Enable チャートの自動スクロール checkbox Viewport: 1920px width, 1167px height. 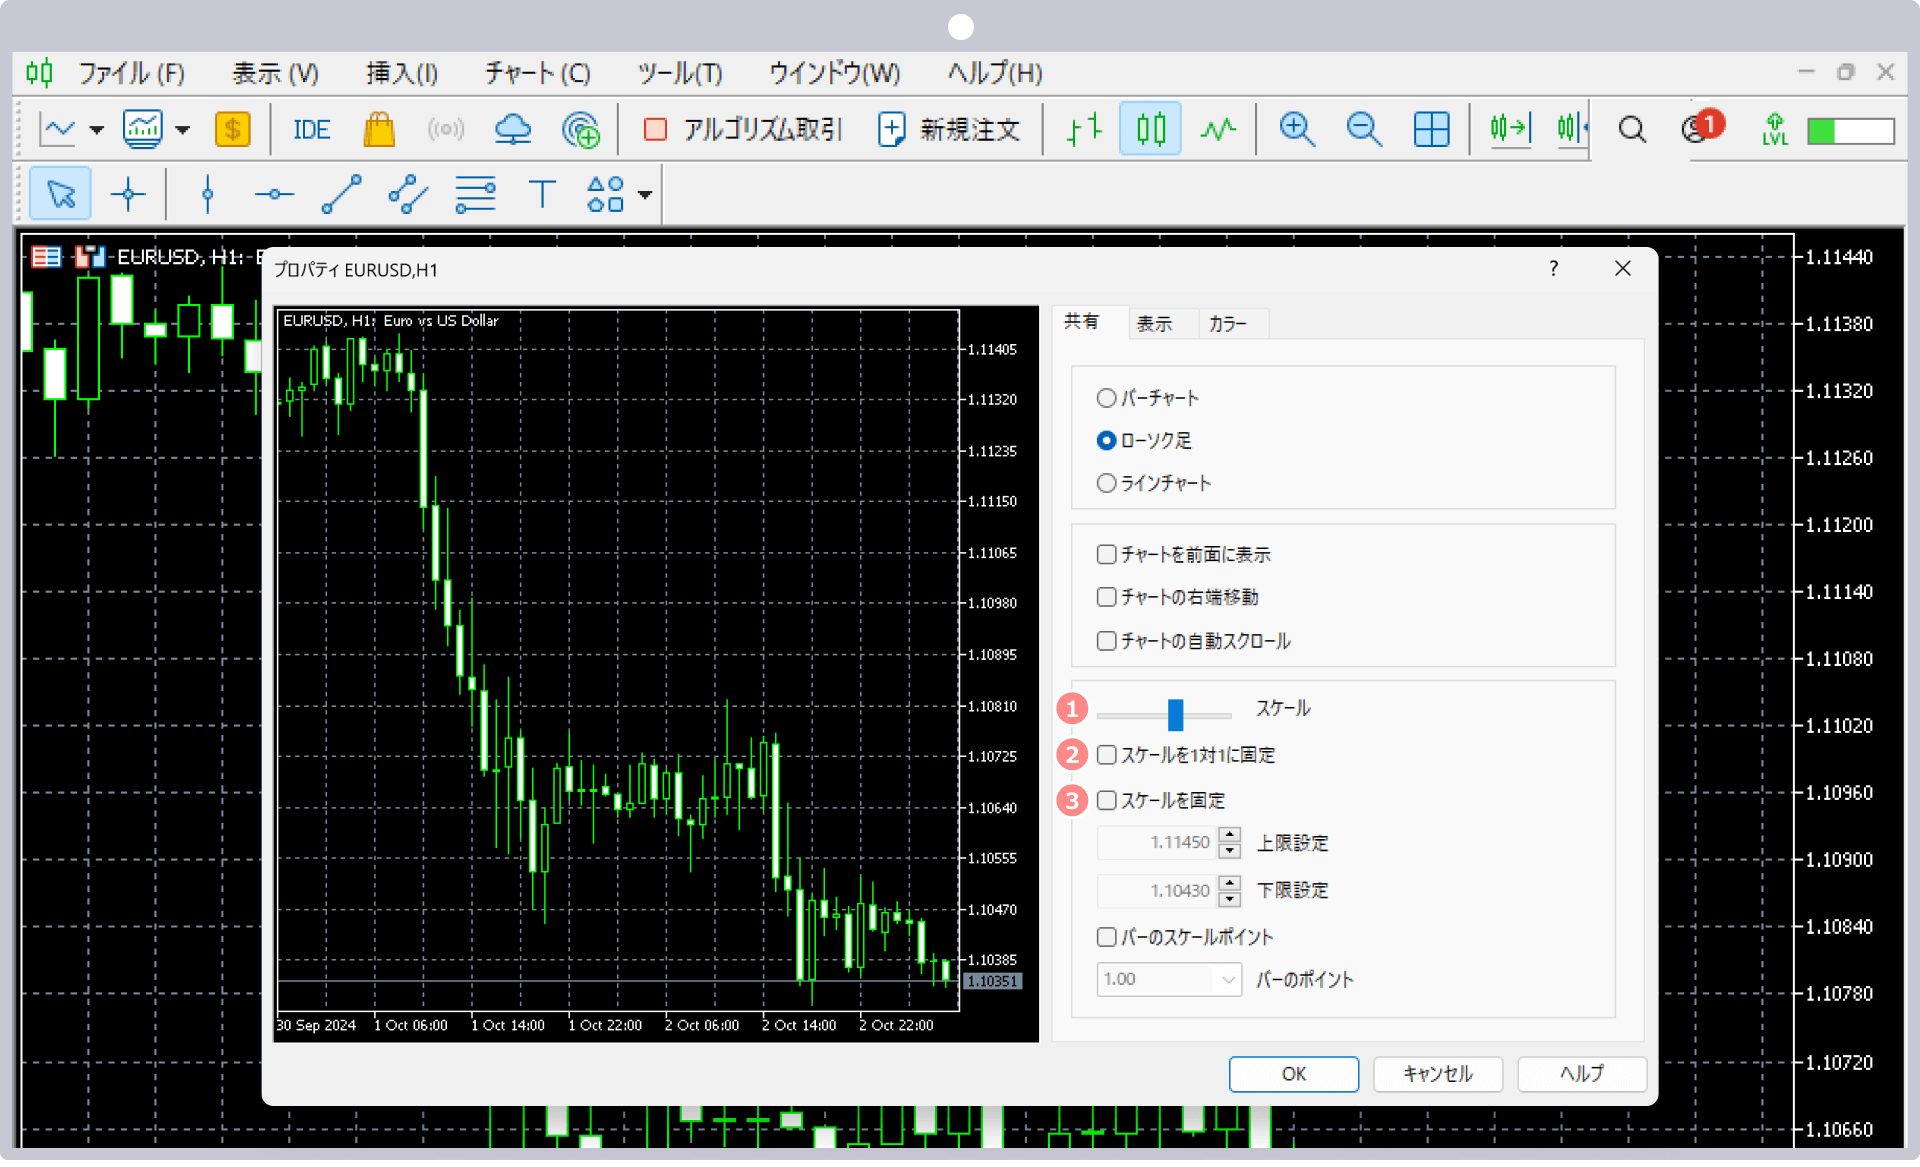tap(1106, 641)
